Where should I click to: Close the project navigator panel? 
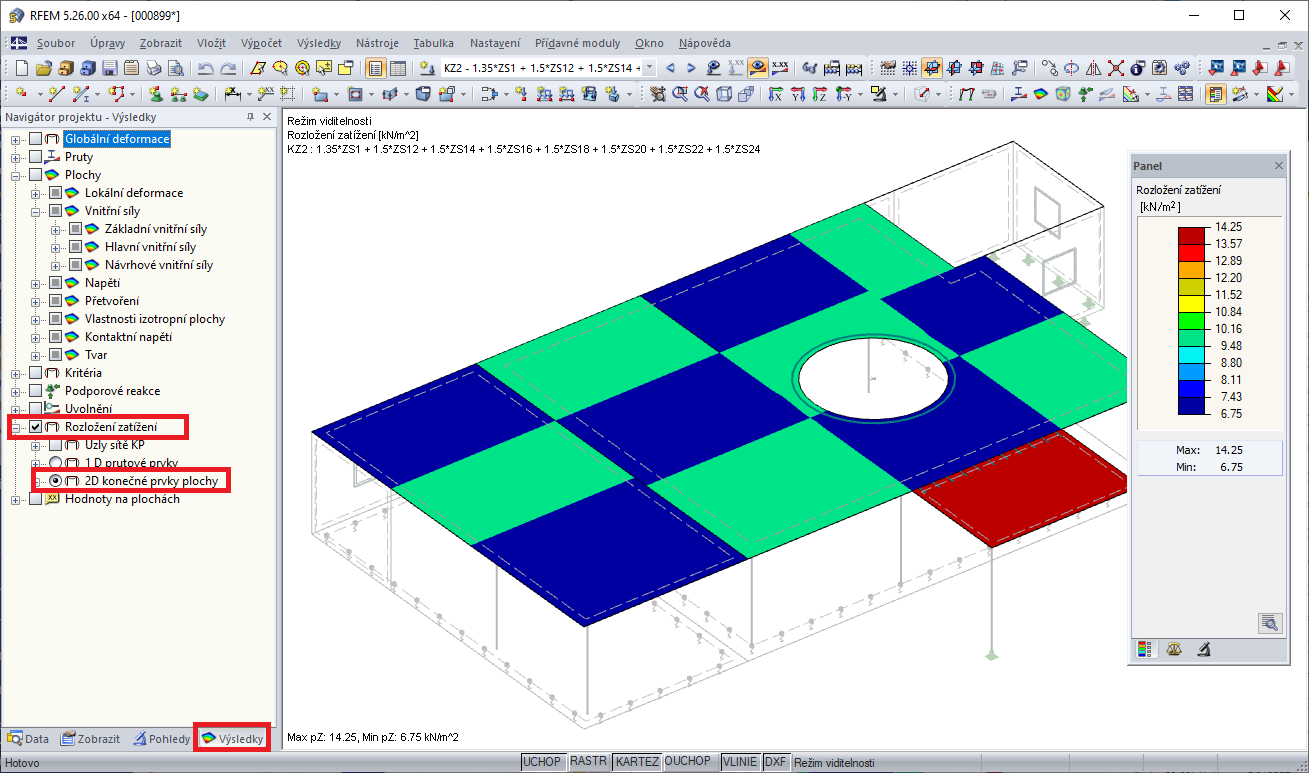pyautogui.click(x=267, y=117)
